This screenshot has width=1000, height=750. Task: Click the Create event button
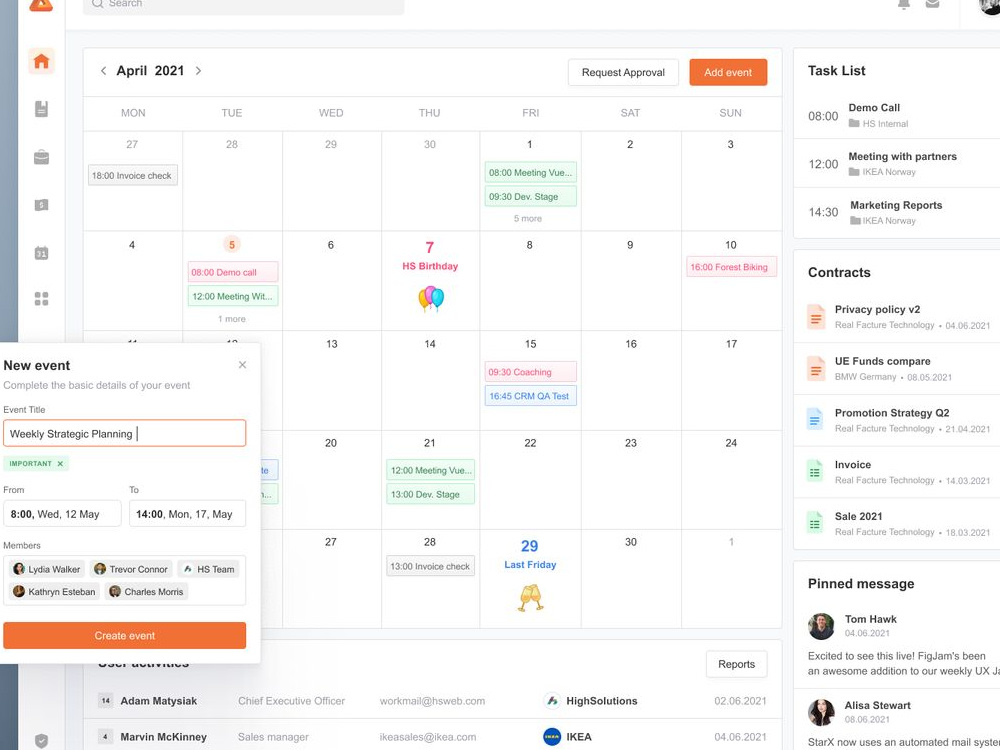[x=124, y=635]
